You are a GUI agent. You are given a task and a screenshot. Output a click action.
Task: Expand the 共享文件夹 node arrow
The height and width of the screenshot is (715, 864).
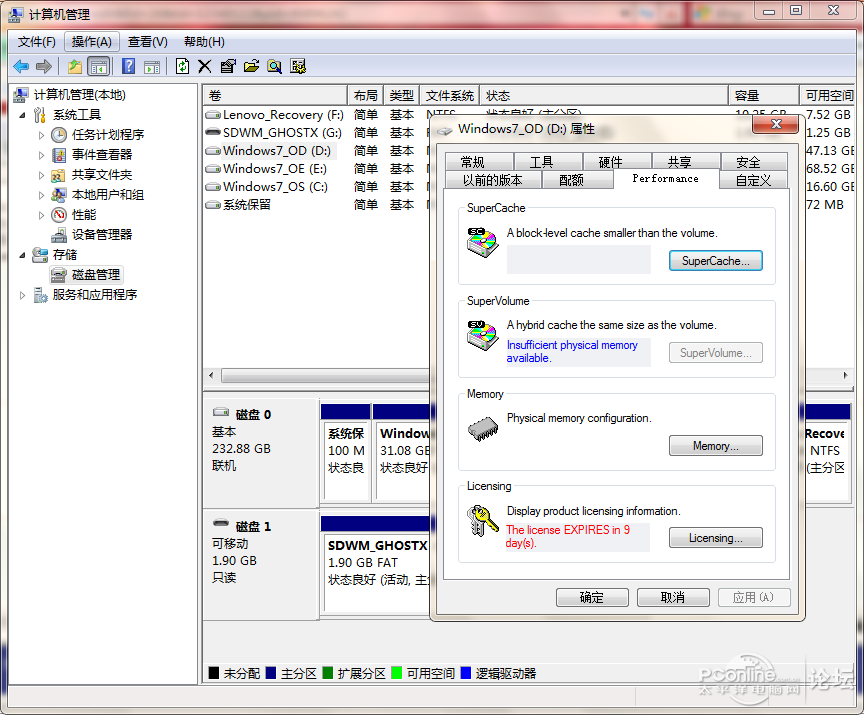tap(41, 175)
